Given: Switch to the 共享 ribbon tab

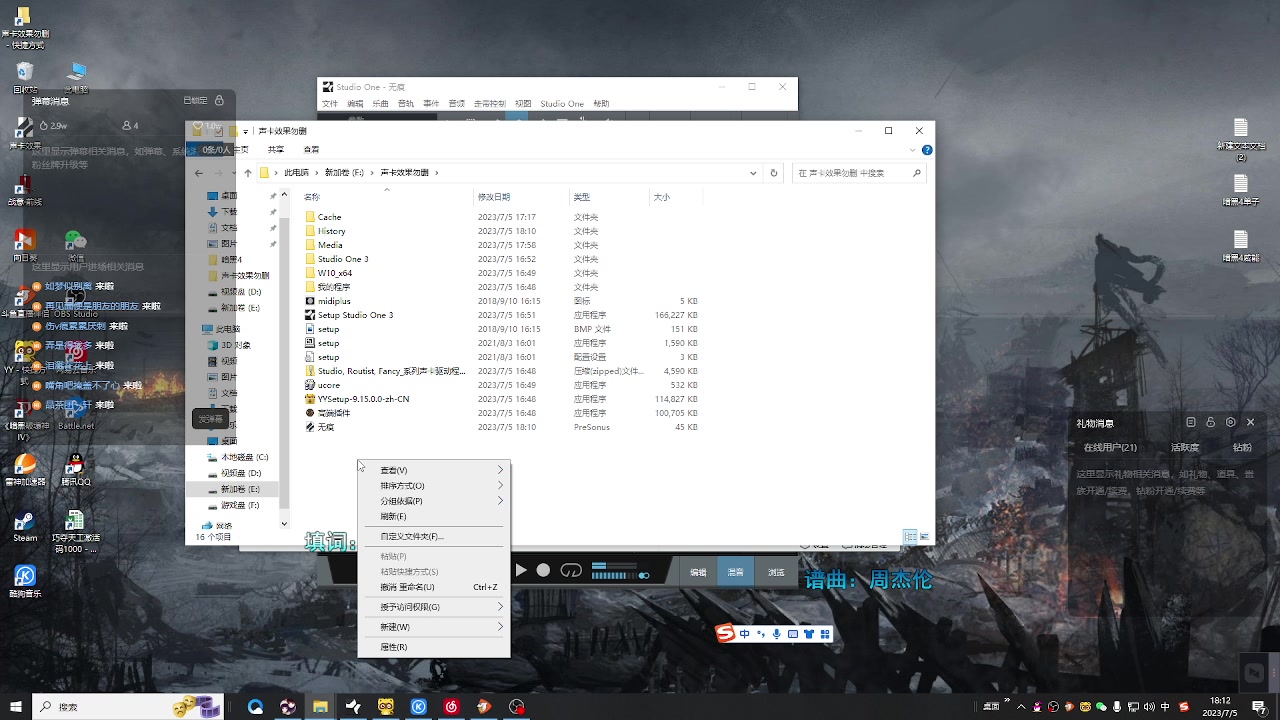Looking at the screenshot, I should [x=276, y=150].
